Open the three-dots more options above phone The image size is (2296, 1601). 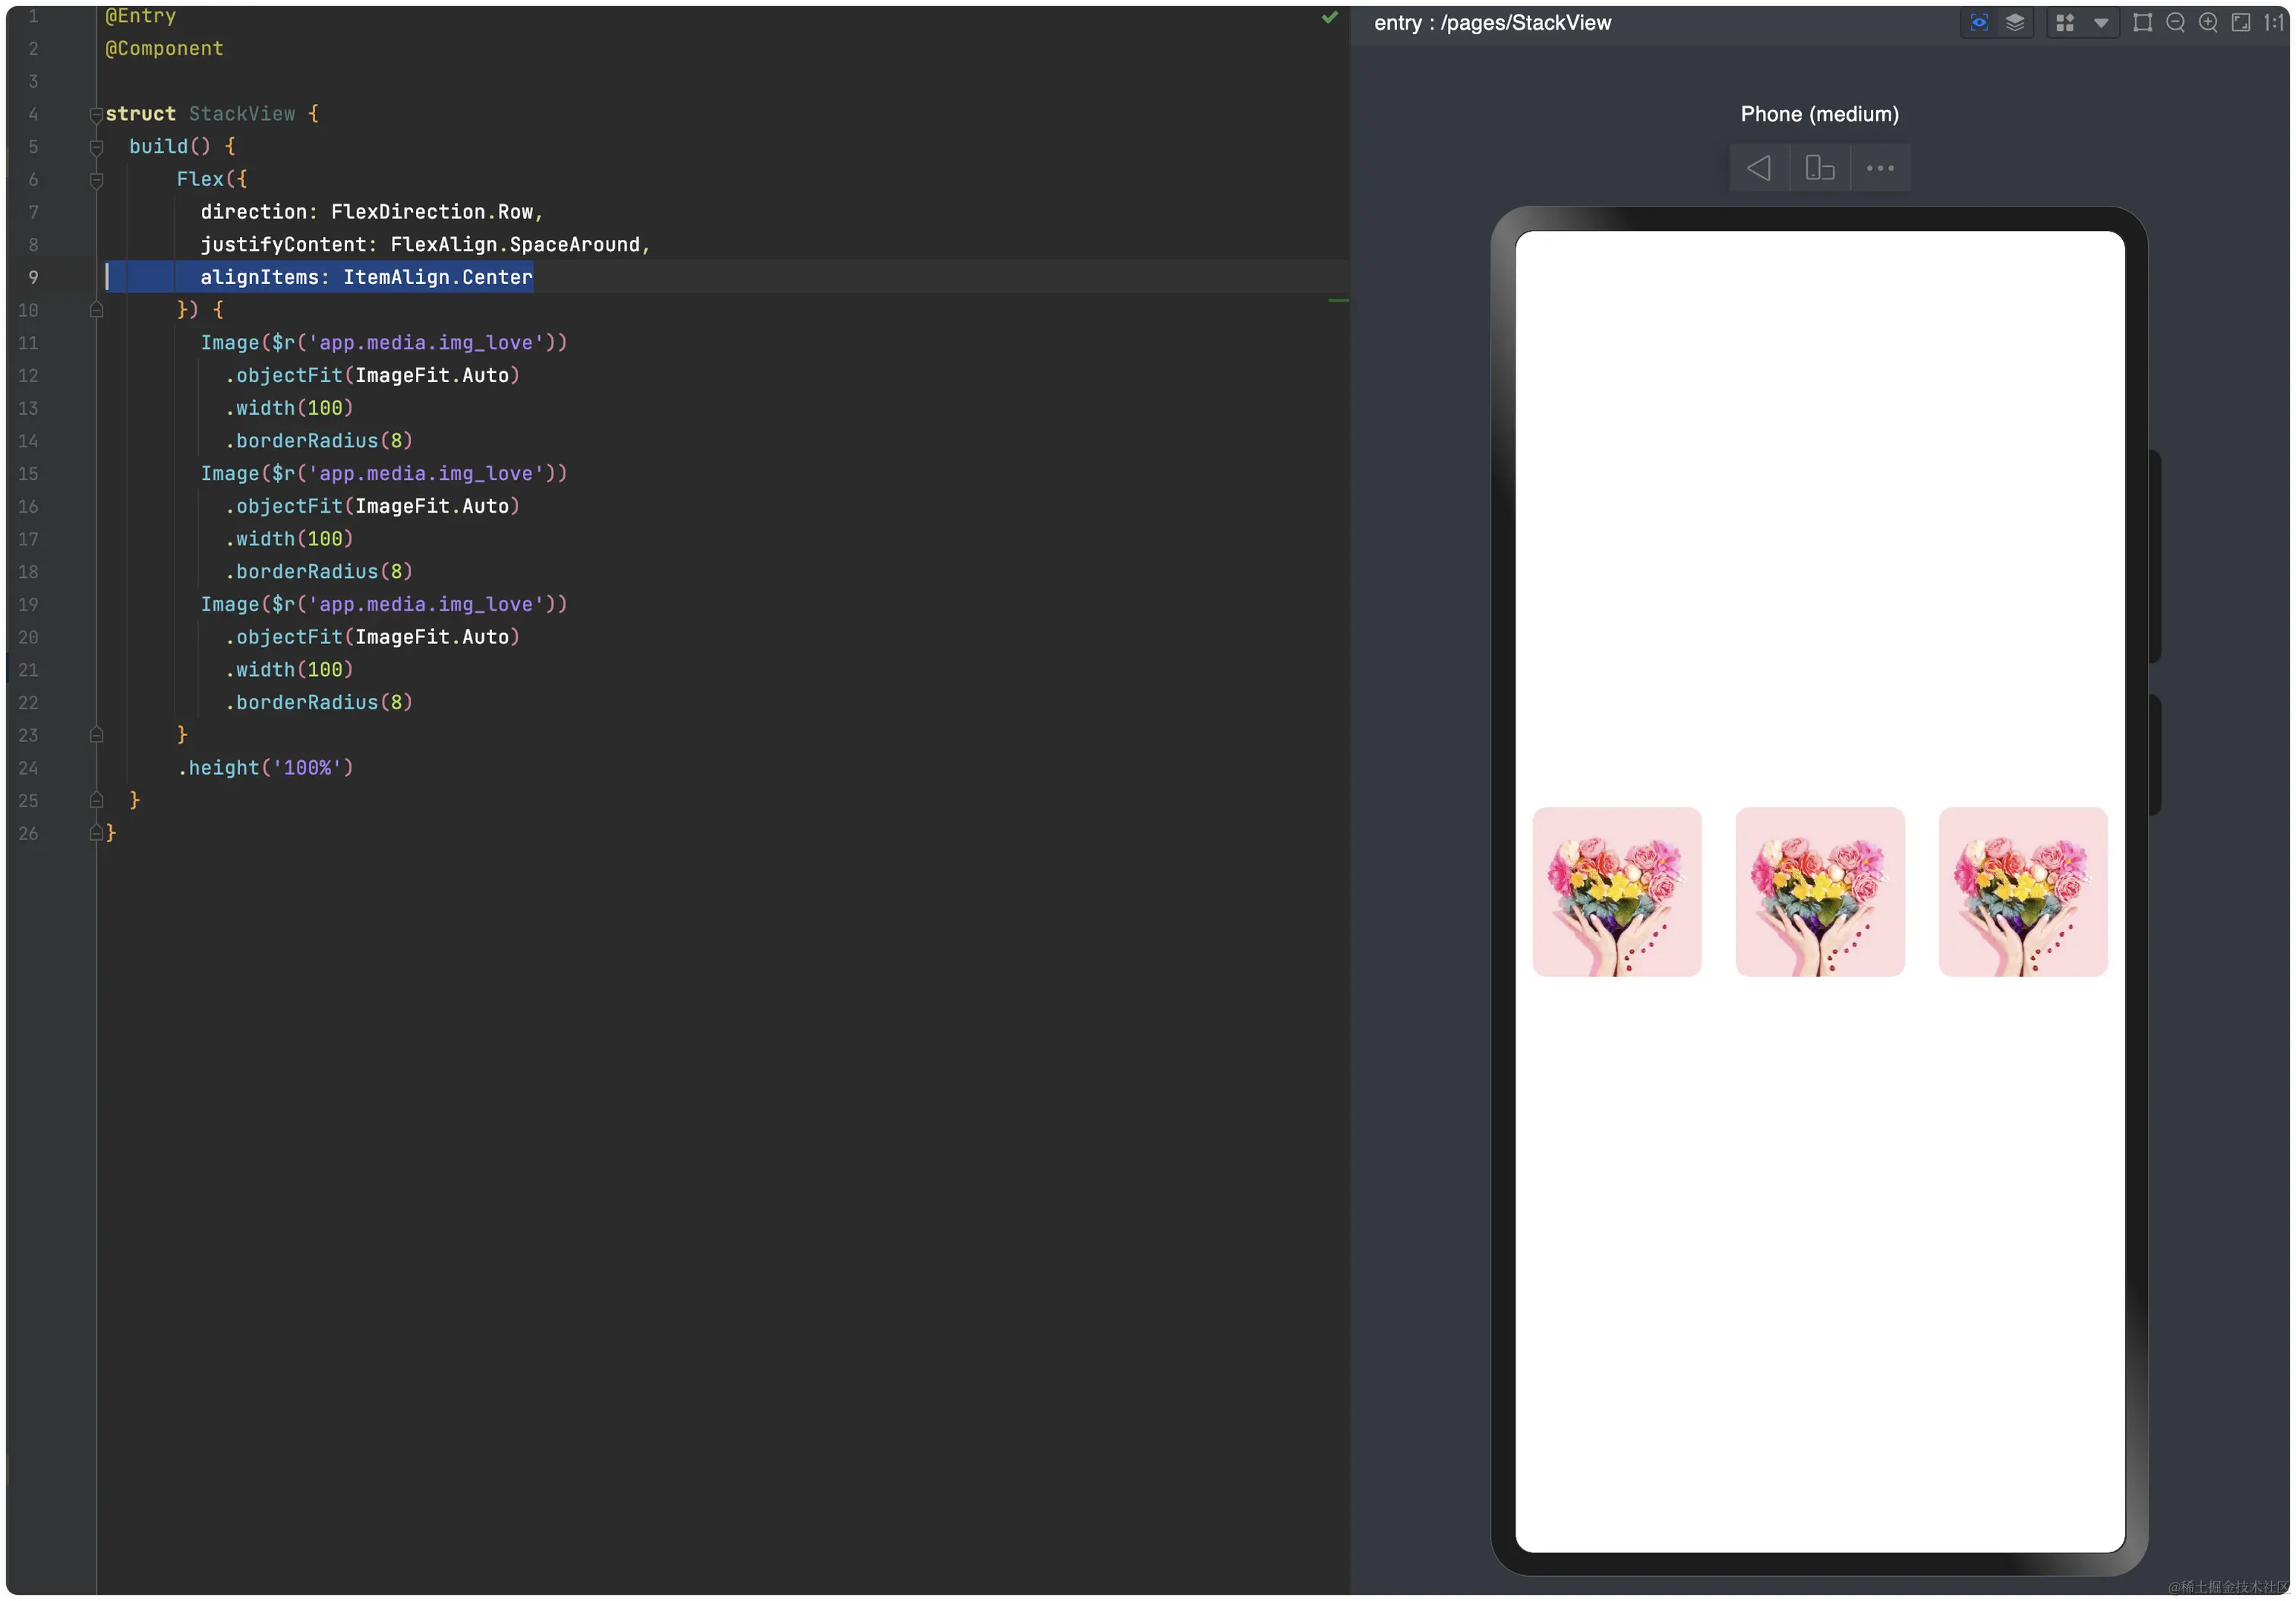(x=1879, y=168)
